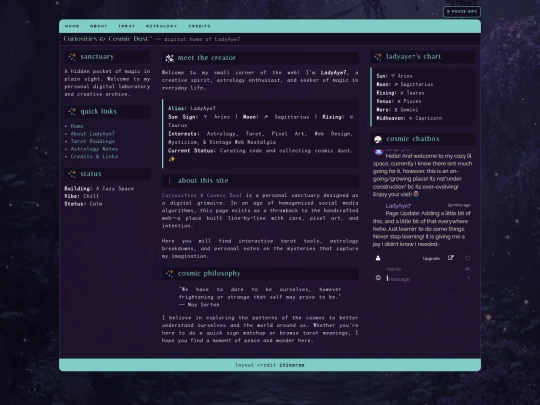
Task: Click the chatbox message input field
Action: pos(424,279)
